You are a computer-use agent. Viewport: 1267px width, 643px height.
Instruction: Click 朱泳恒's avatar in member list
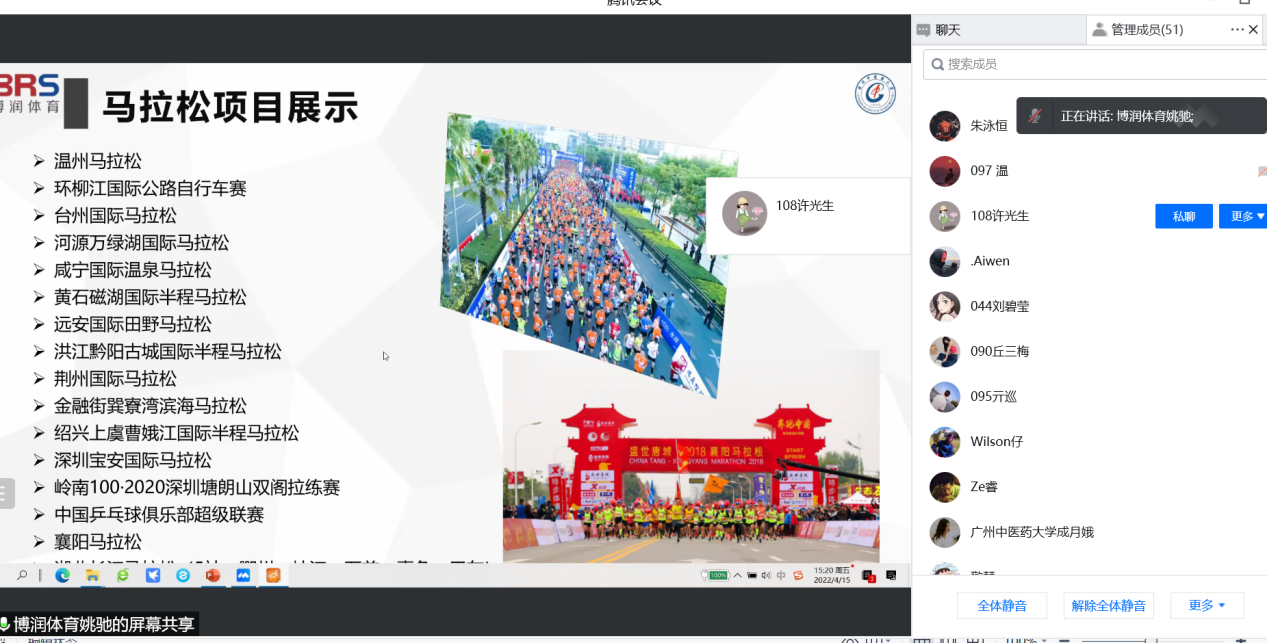[x=945, y=126]
